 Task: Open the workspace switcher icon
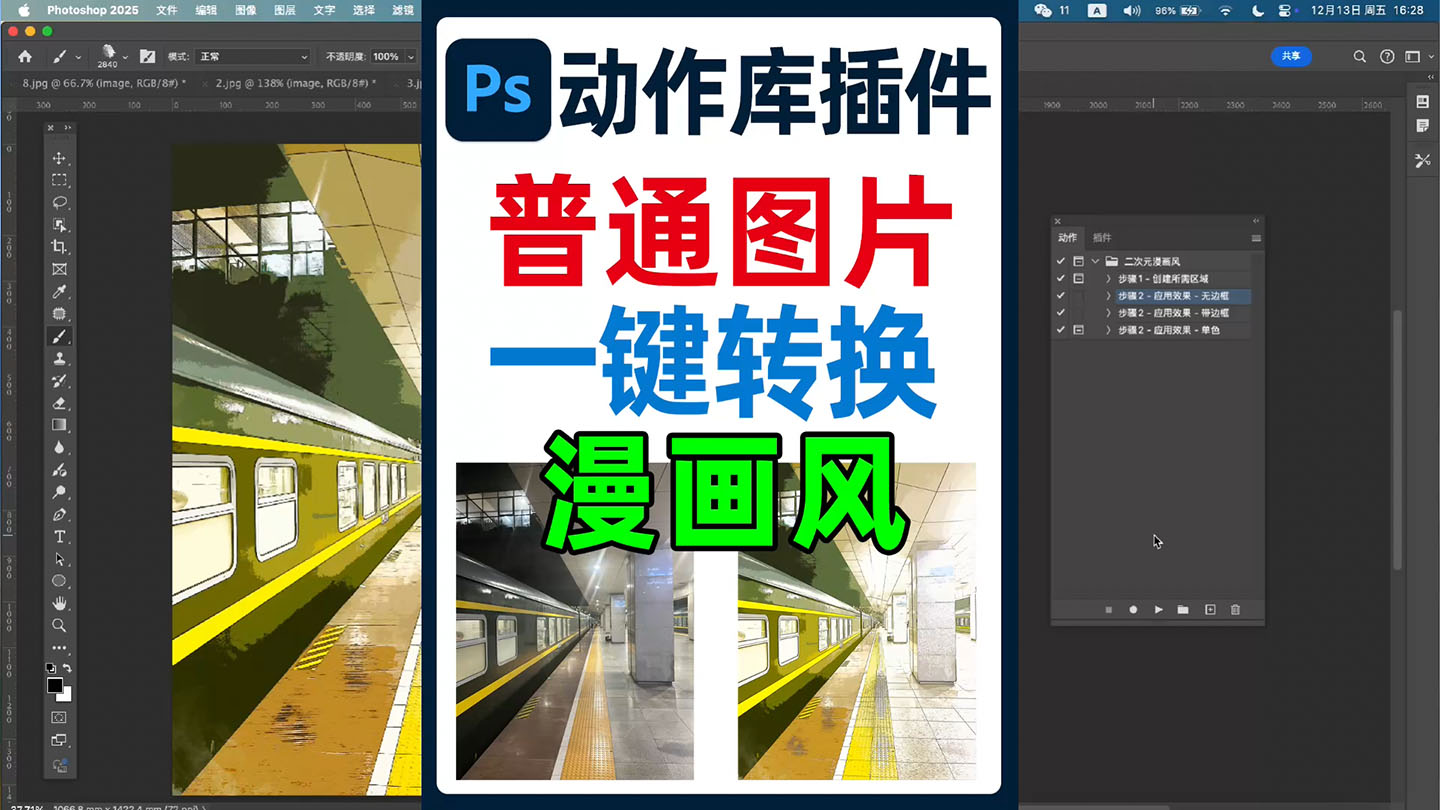pyautogui.click(x=1413, y=57)
